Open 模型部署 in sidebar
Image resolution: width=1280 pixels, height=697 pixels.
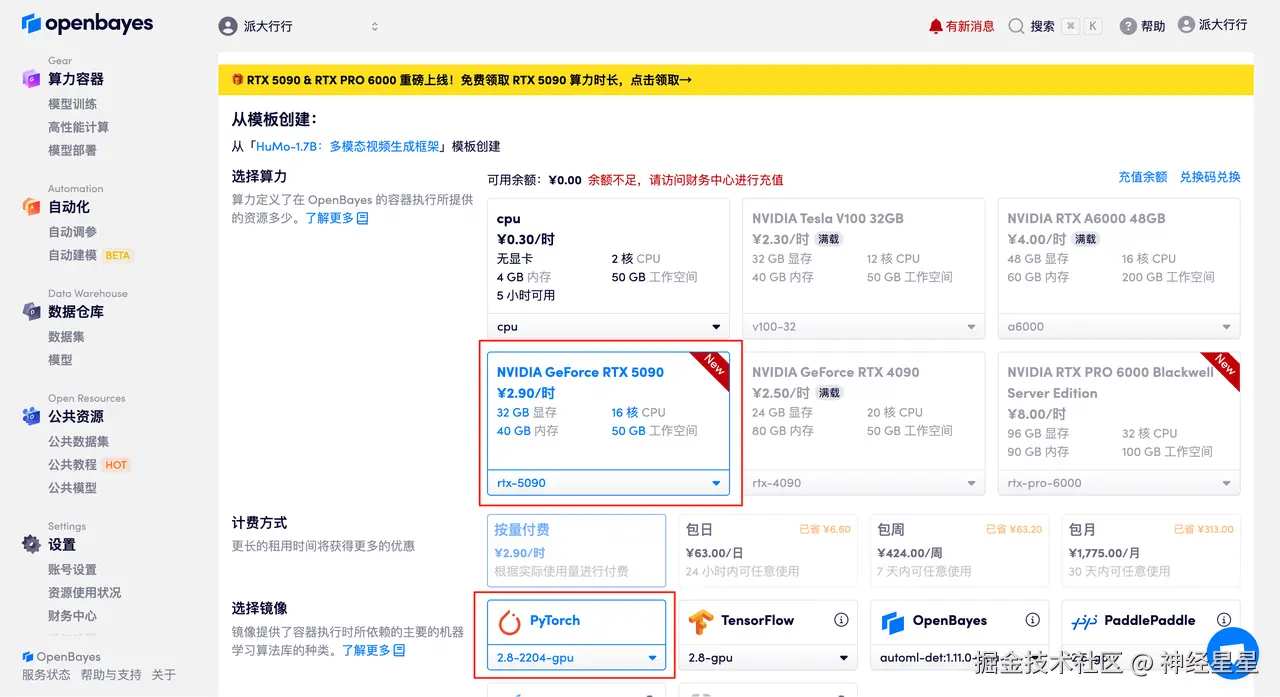click(73, 150)
